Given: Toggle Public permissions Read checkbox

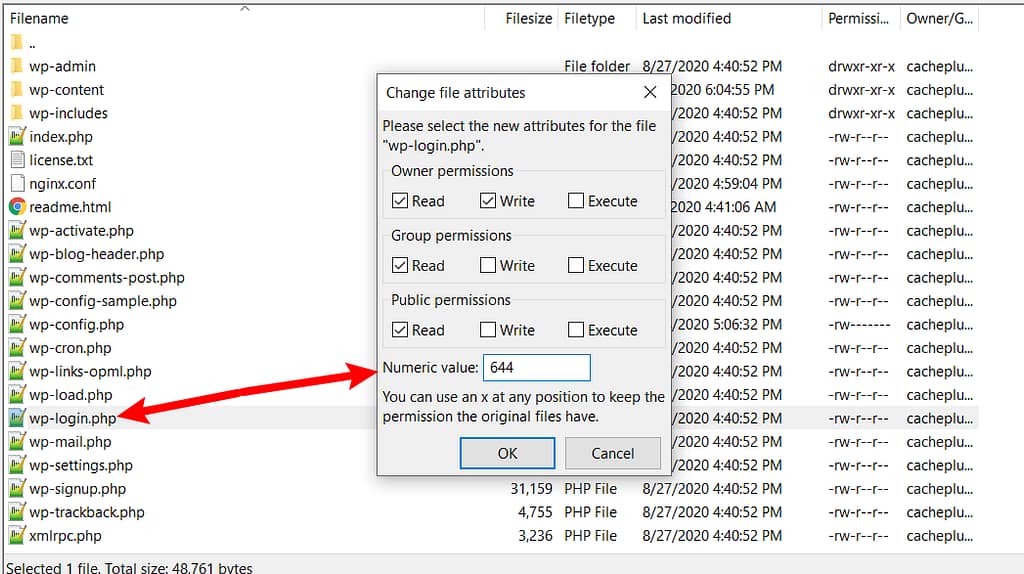Looking at the screenshot, I should point(400,330).
